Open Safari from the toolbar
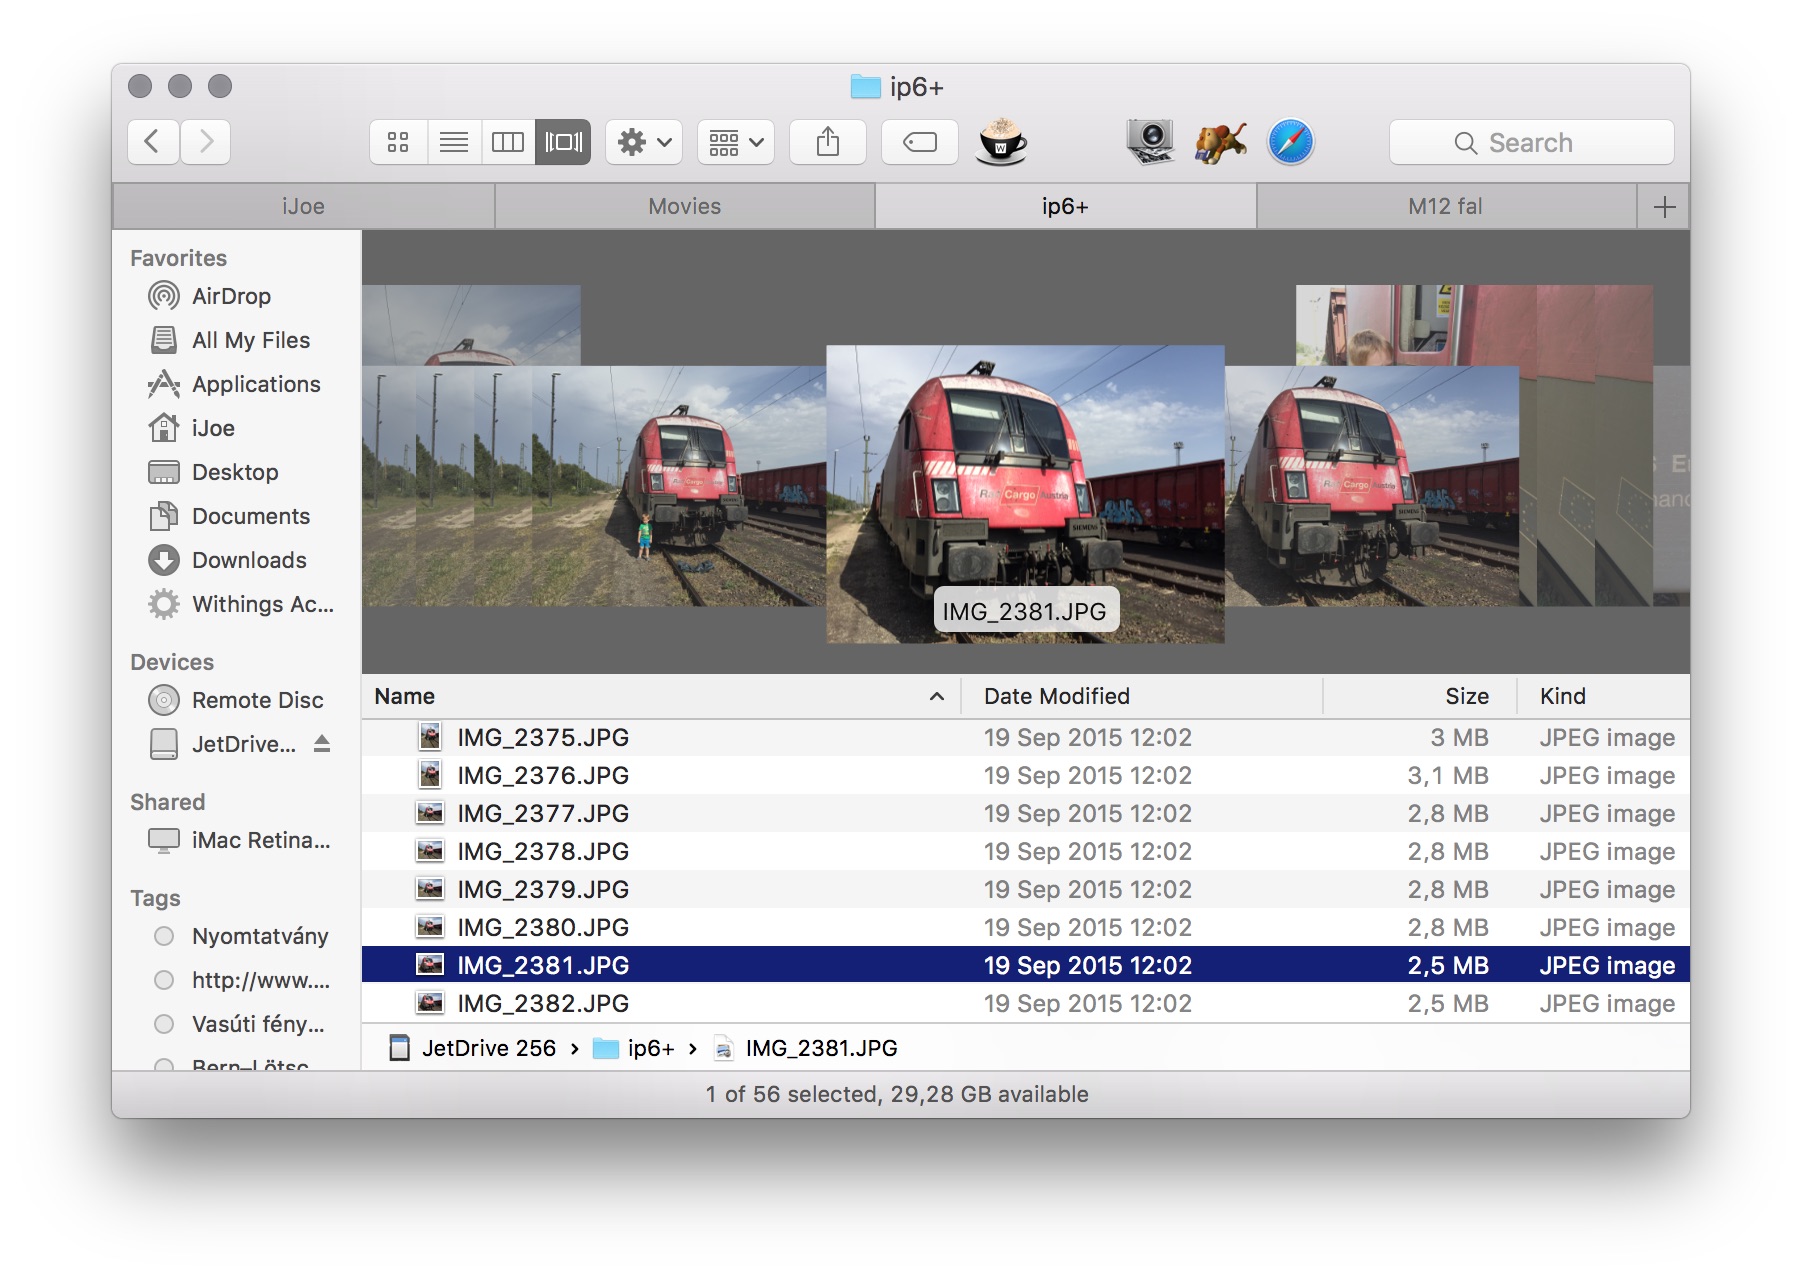 1291,142
